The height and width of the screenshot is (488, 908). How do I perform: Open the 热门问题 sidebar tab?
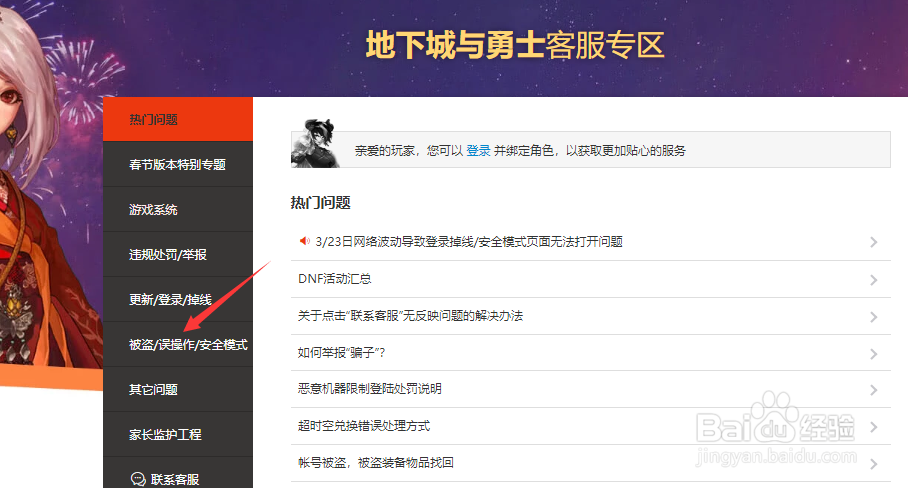178,119
